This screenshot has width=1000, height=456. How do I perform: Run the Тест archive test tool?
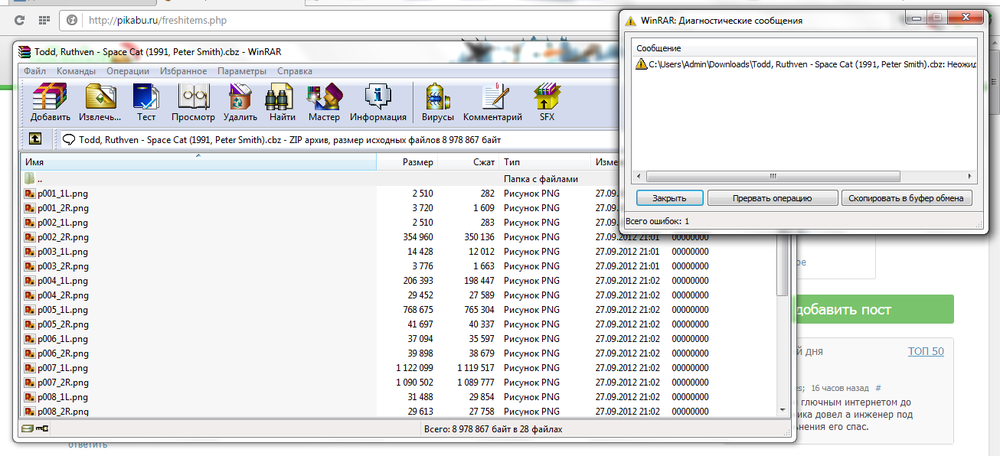[x=146, y=101]
